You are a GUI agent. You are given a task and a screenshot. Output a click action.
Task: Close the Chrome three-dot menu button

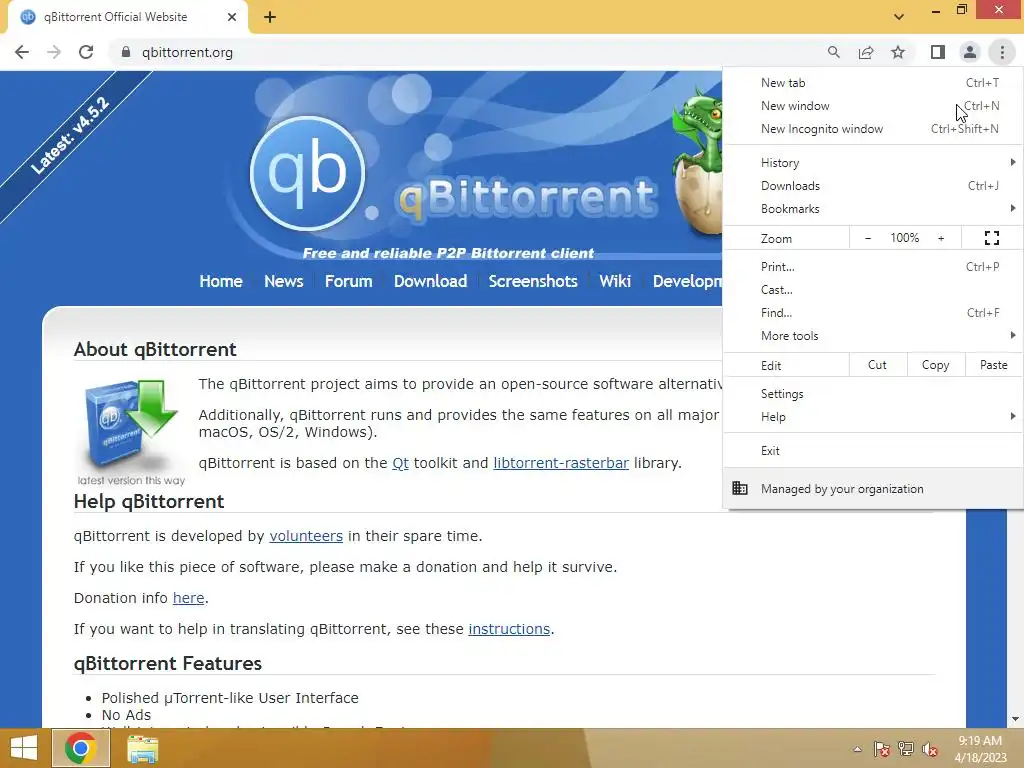point(1002,52)
